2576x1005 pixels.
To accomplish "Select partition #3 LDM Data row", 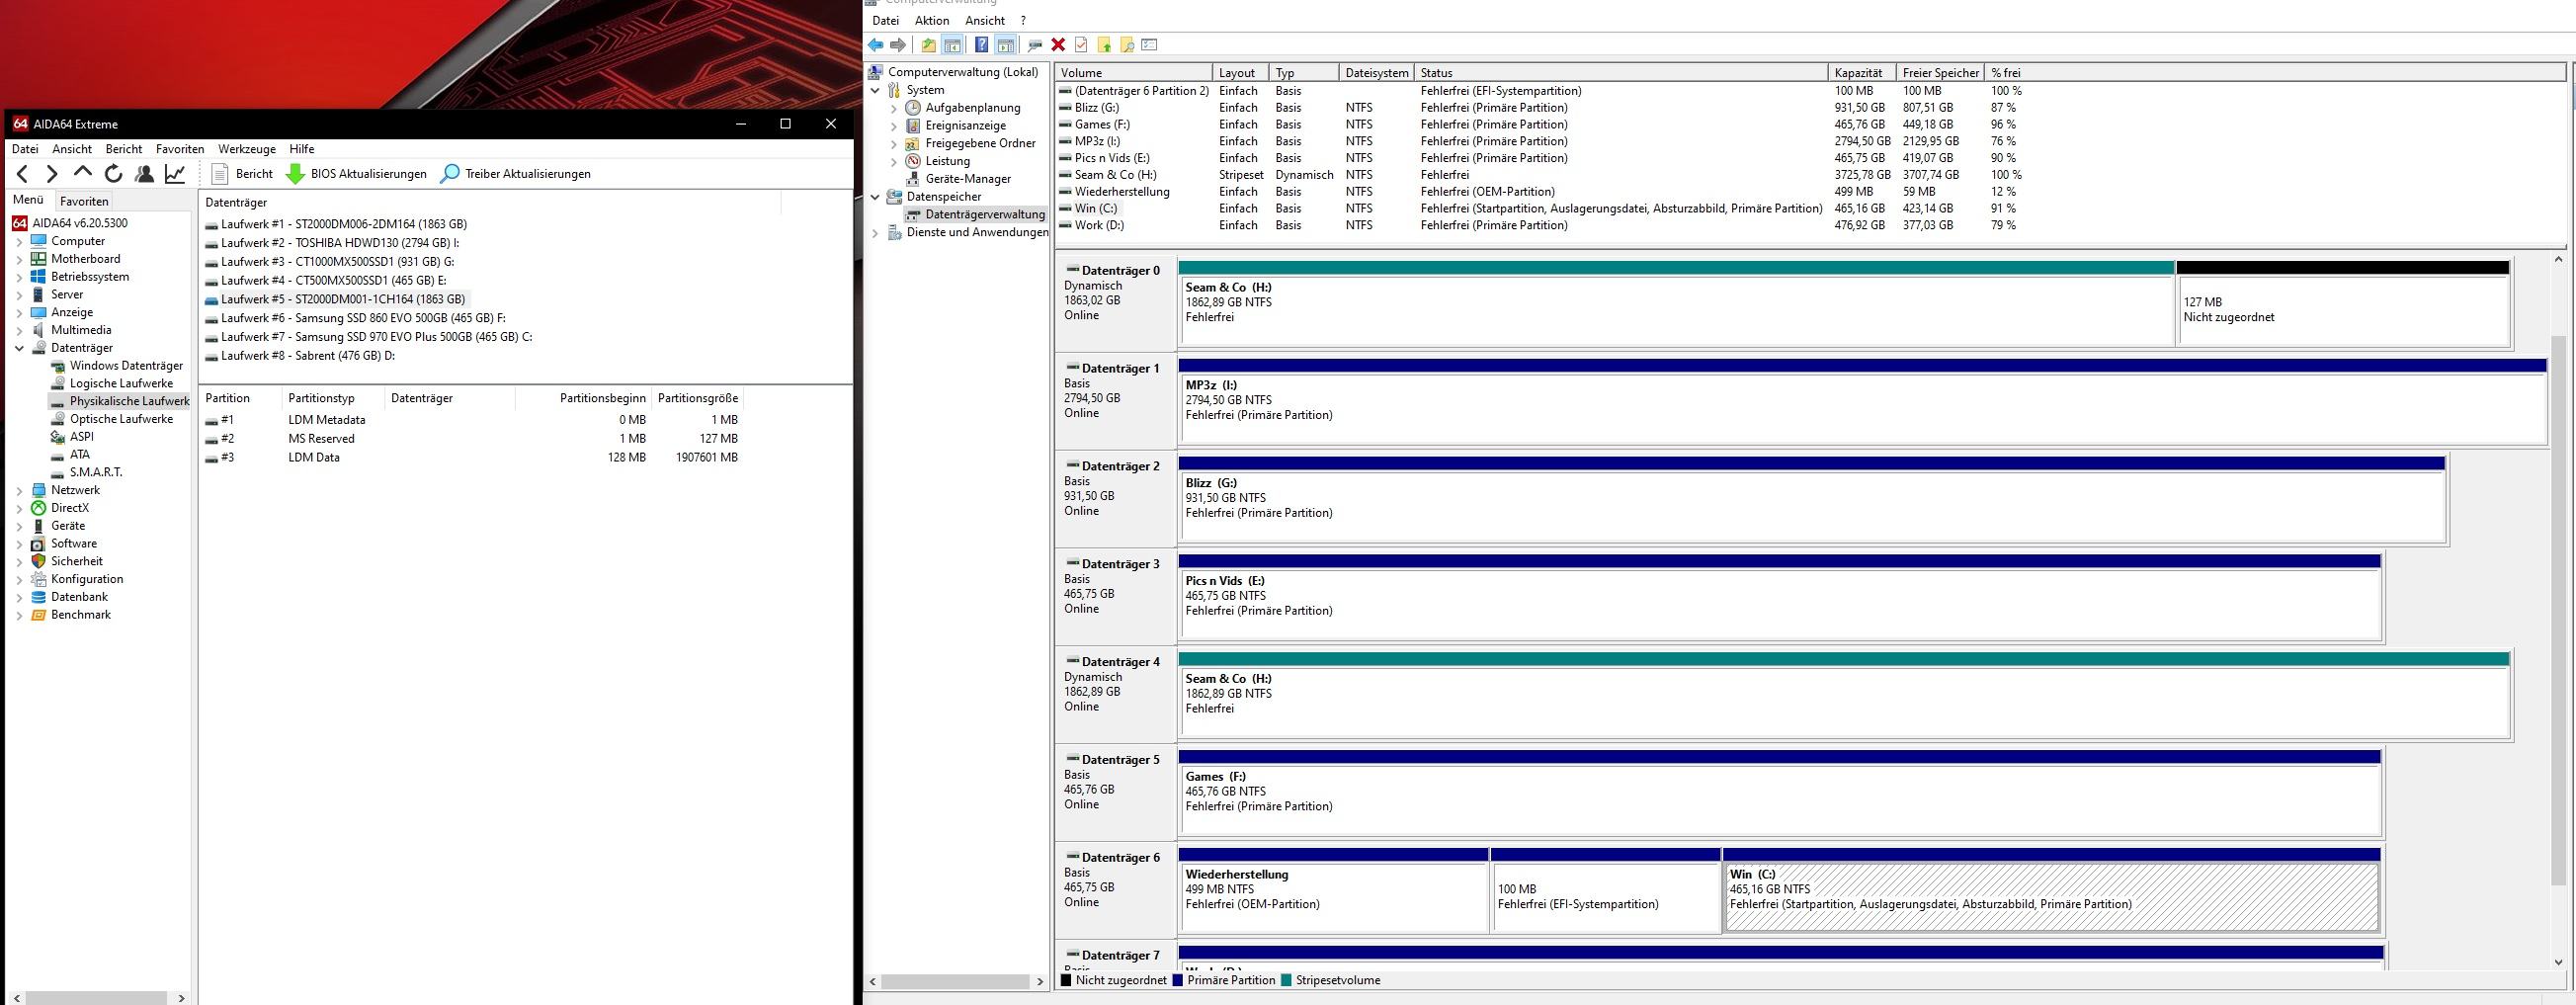I will 472,458.
